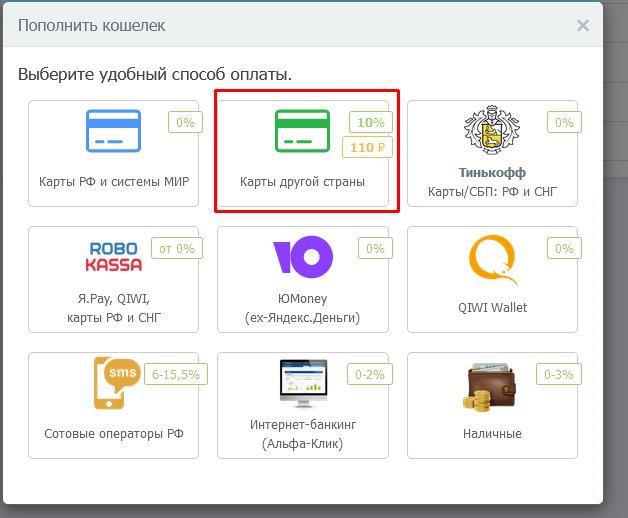Image resolution: width=628 pixels, height=518 pixels.
Task: Click the Тинькофф bold title text
Action: pos(492,173)
